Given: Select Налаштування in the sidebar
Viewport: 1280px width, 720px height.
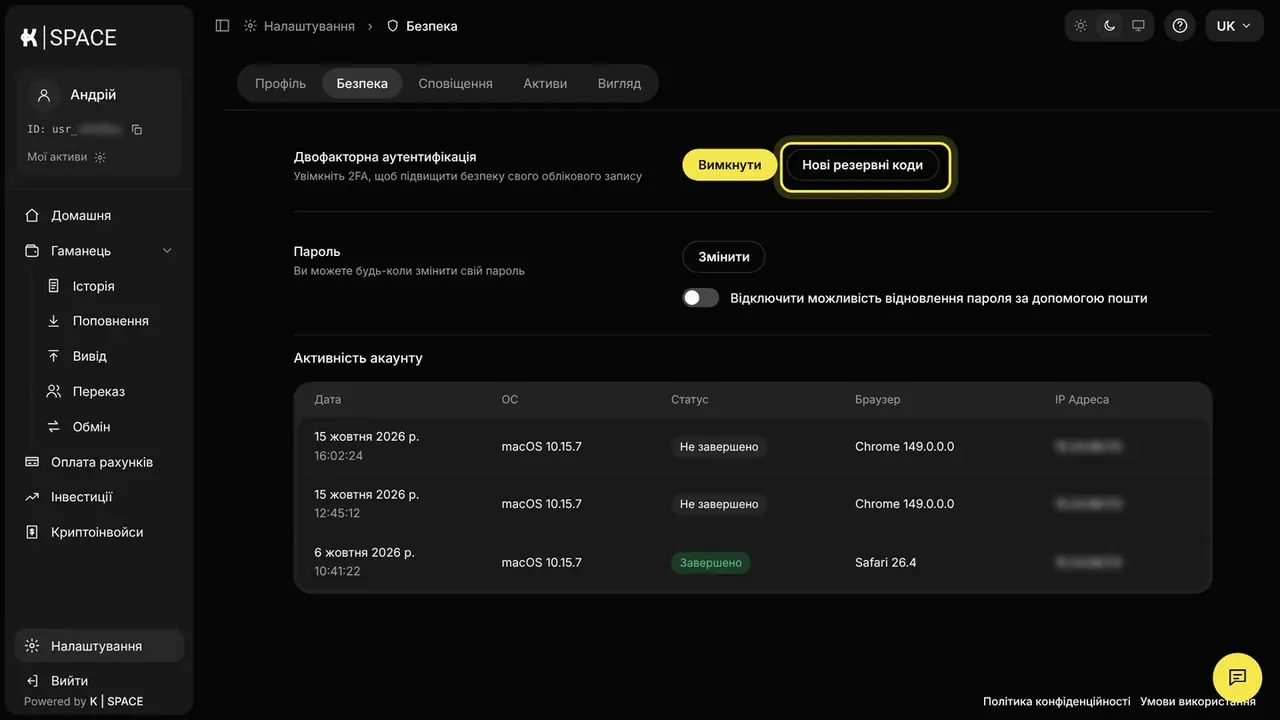Looking at the screenshot, I should click(x=99, y=646).
